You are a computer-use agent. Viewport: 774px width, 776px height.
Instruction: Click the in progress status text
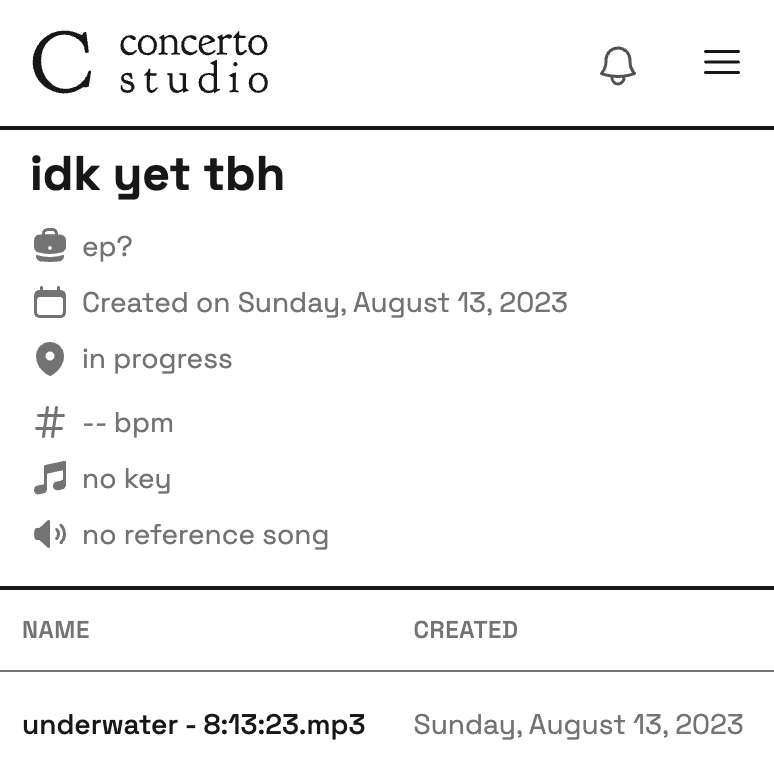click(x=157, y=359)
